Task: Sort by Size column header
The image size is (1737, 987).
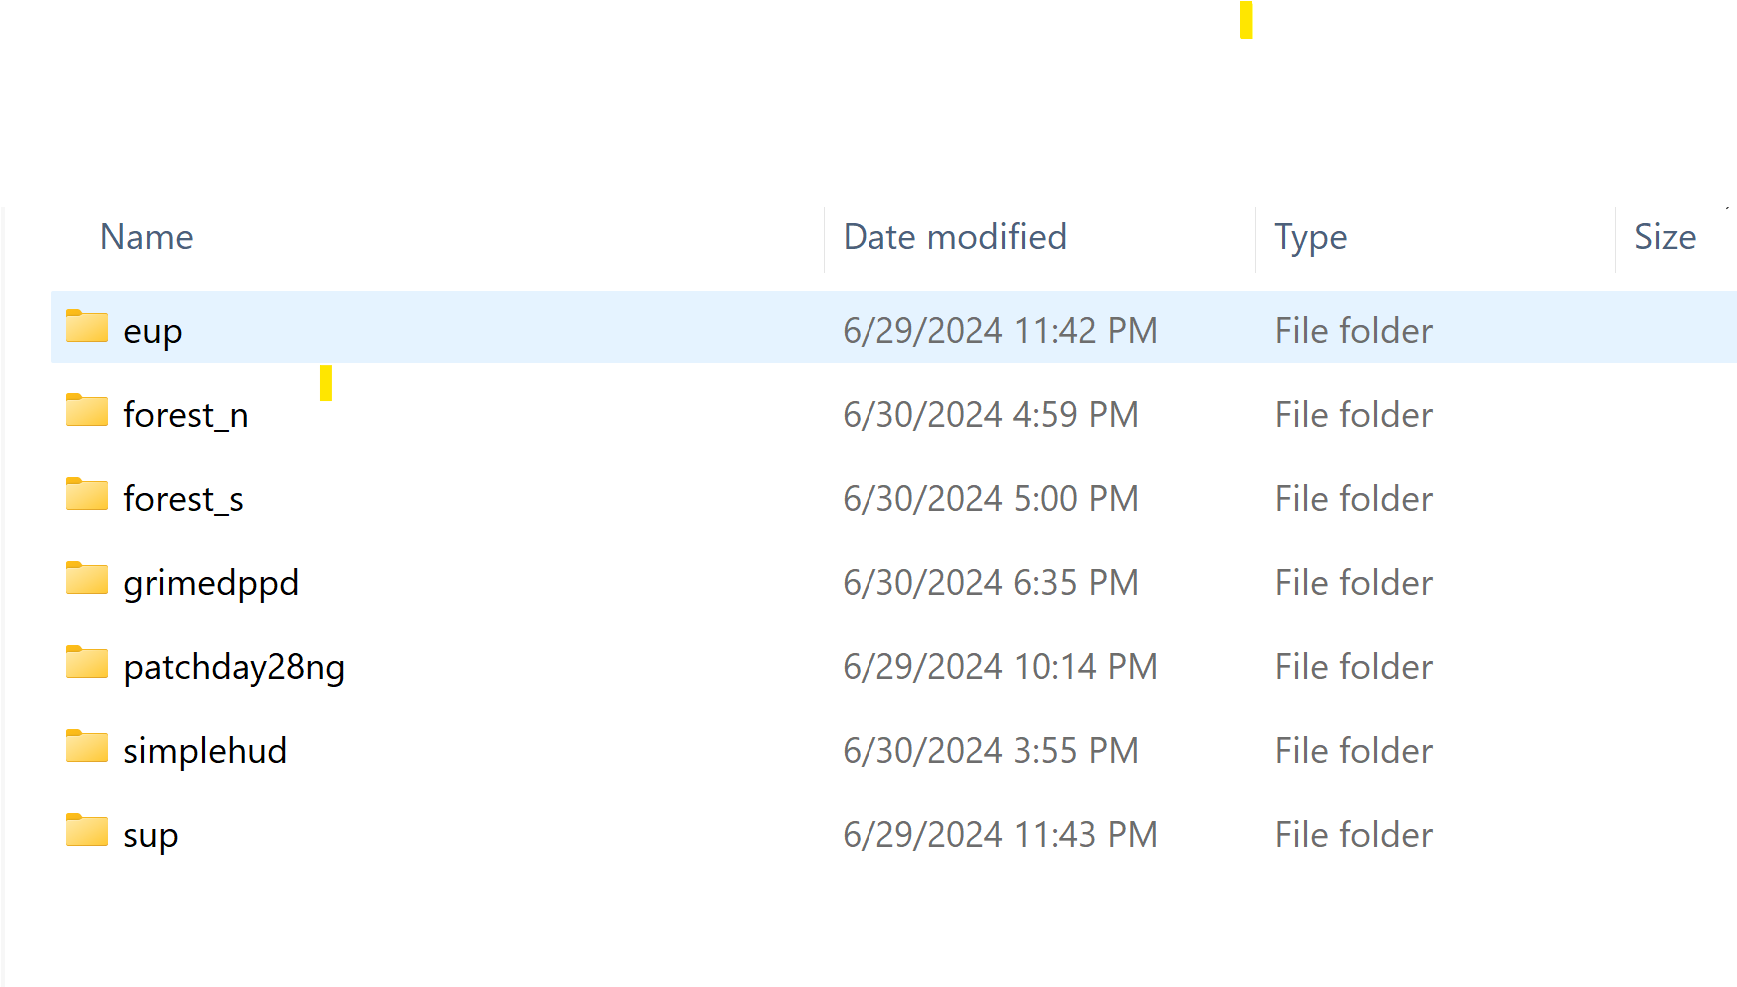Action: (x=1664, y=237)
